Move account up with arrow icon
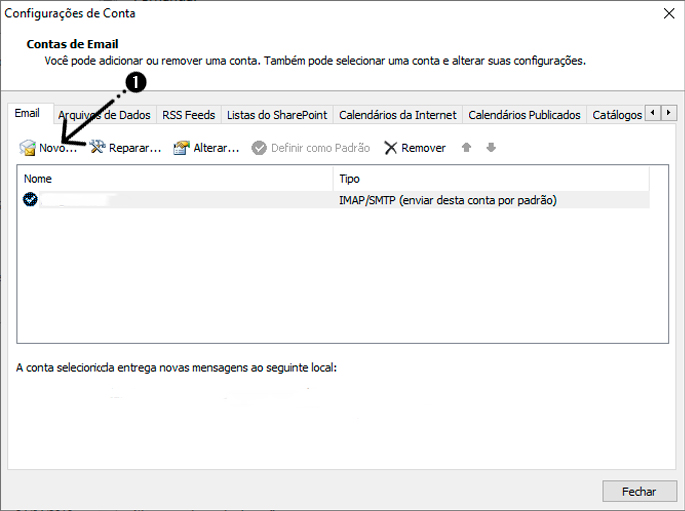685x511 pixels. [466, 148]
